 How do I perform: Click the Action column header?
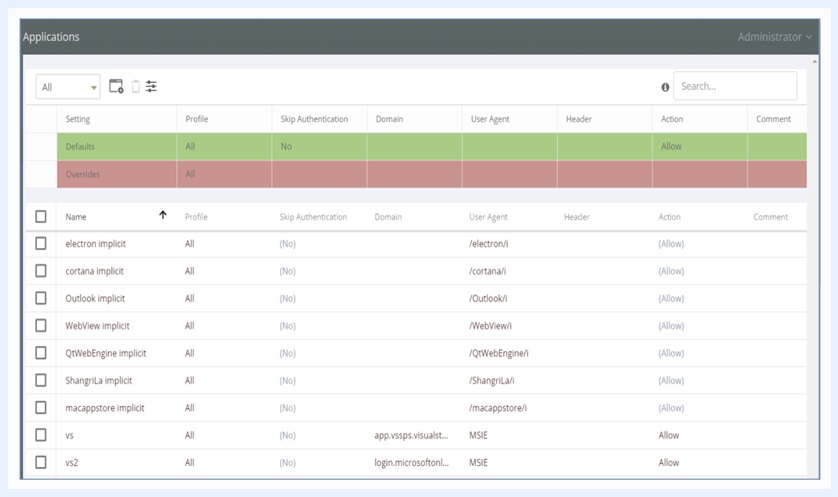click(x=669, y=216)
